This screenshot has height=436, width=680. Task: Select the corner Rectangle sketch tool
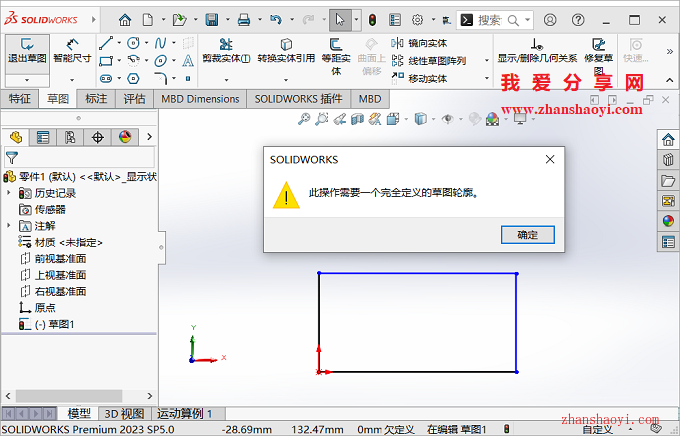point(106,61)
